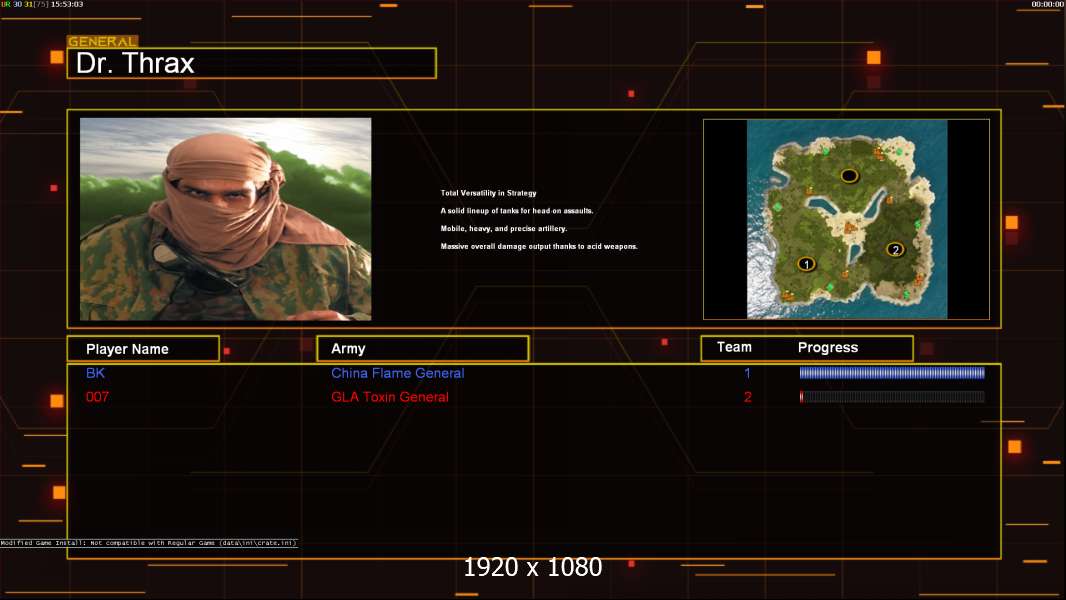Click start position marker 1 on map
Screen dimensions: 1066x600
coord(806,264)
